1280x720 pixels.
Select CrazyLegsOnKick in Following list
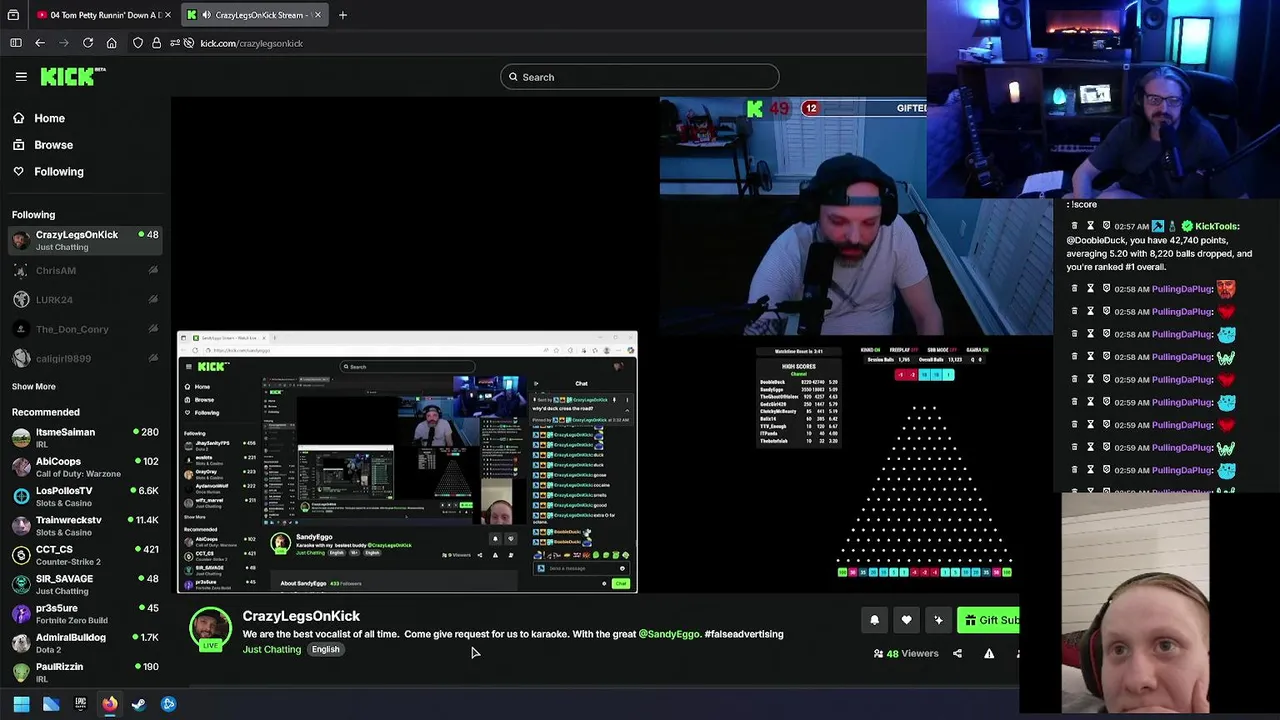point(85,240)
